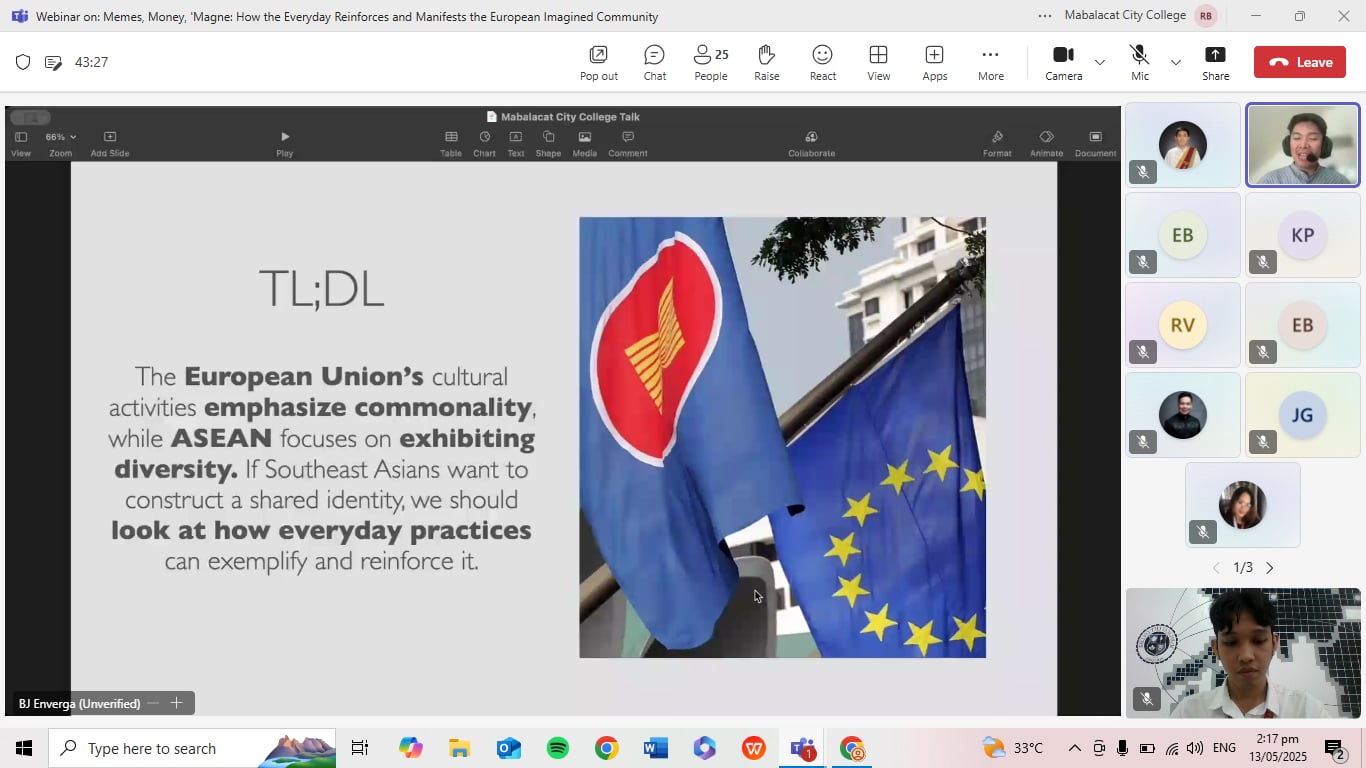This screenshot has height=768, width=1366.
Task: Go to previous page of participants
Action: click(1216, 568)
